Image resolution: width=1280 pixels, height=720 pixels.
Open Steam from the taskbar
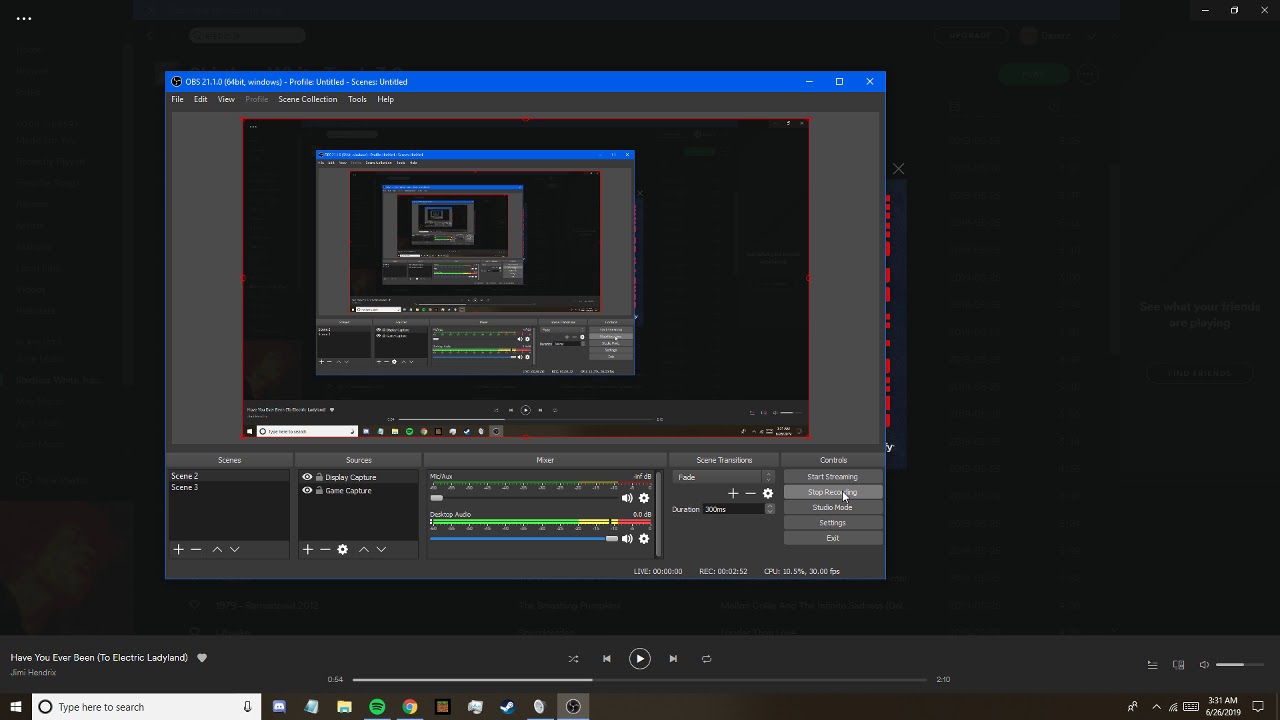508,707
